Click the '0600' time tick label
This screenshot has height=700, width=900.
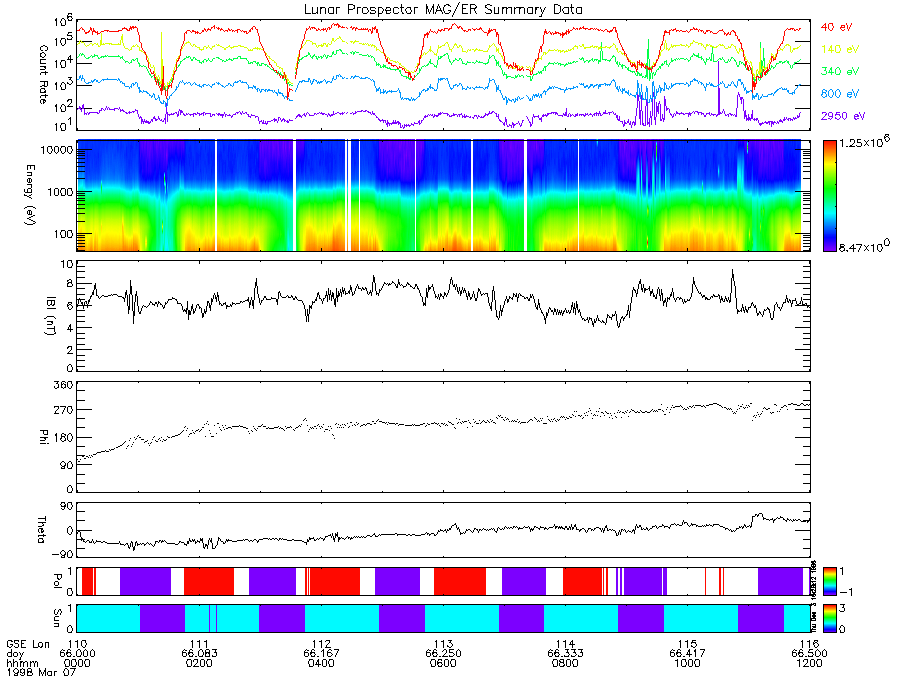443,663
